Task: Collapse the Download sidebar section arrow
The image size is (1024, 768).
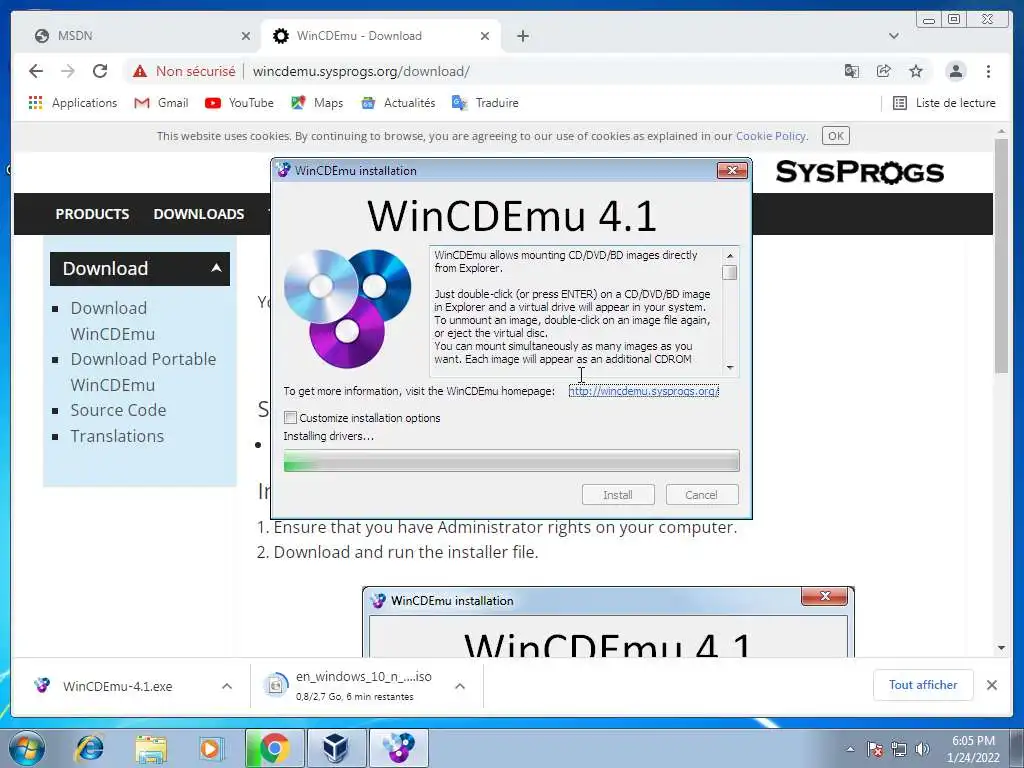Action: click(216, 268)
